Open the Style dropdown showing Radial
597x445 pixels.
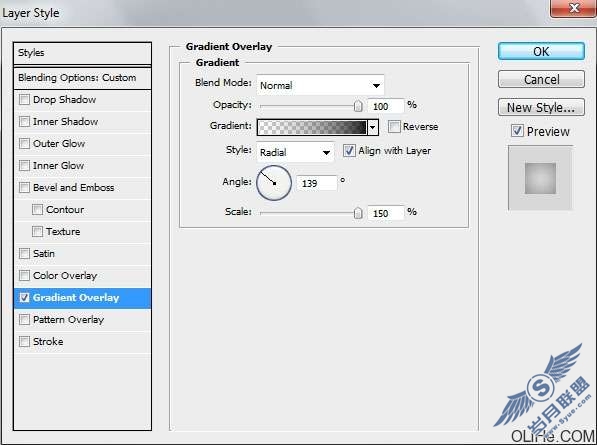[x=295, y=152]
